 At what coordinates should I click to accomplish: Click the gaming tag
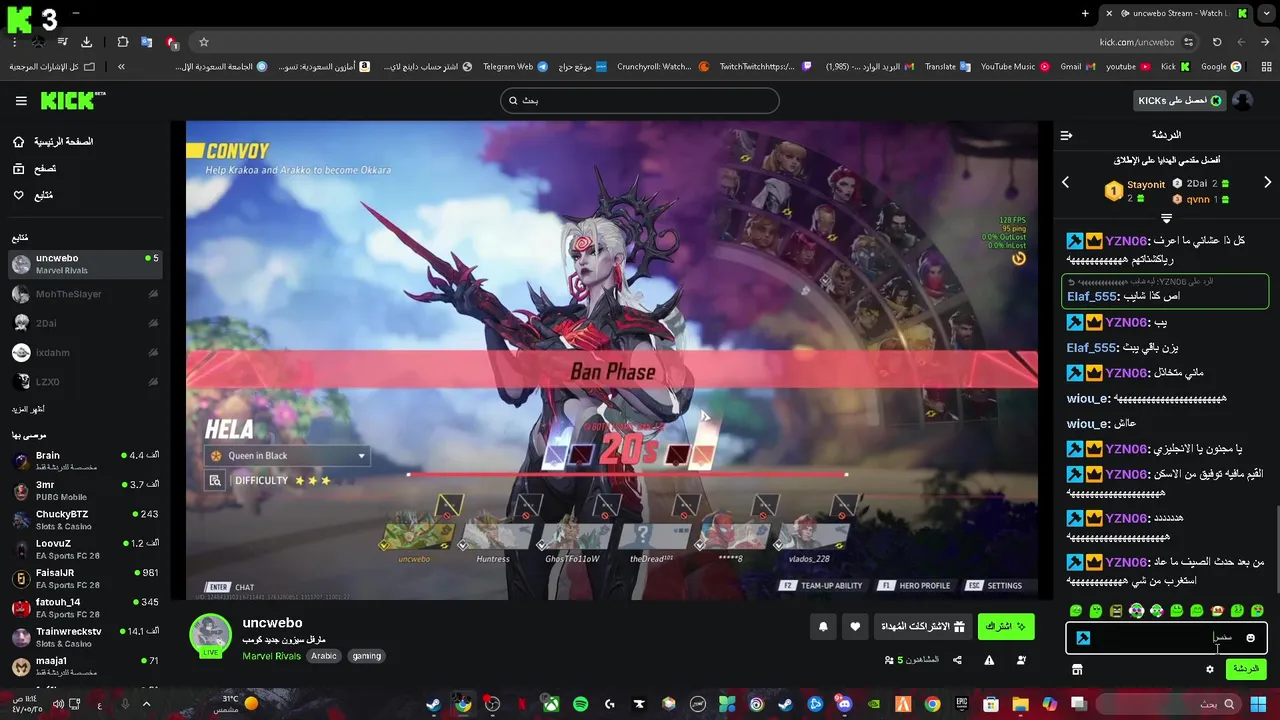[x=366, y=656]
